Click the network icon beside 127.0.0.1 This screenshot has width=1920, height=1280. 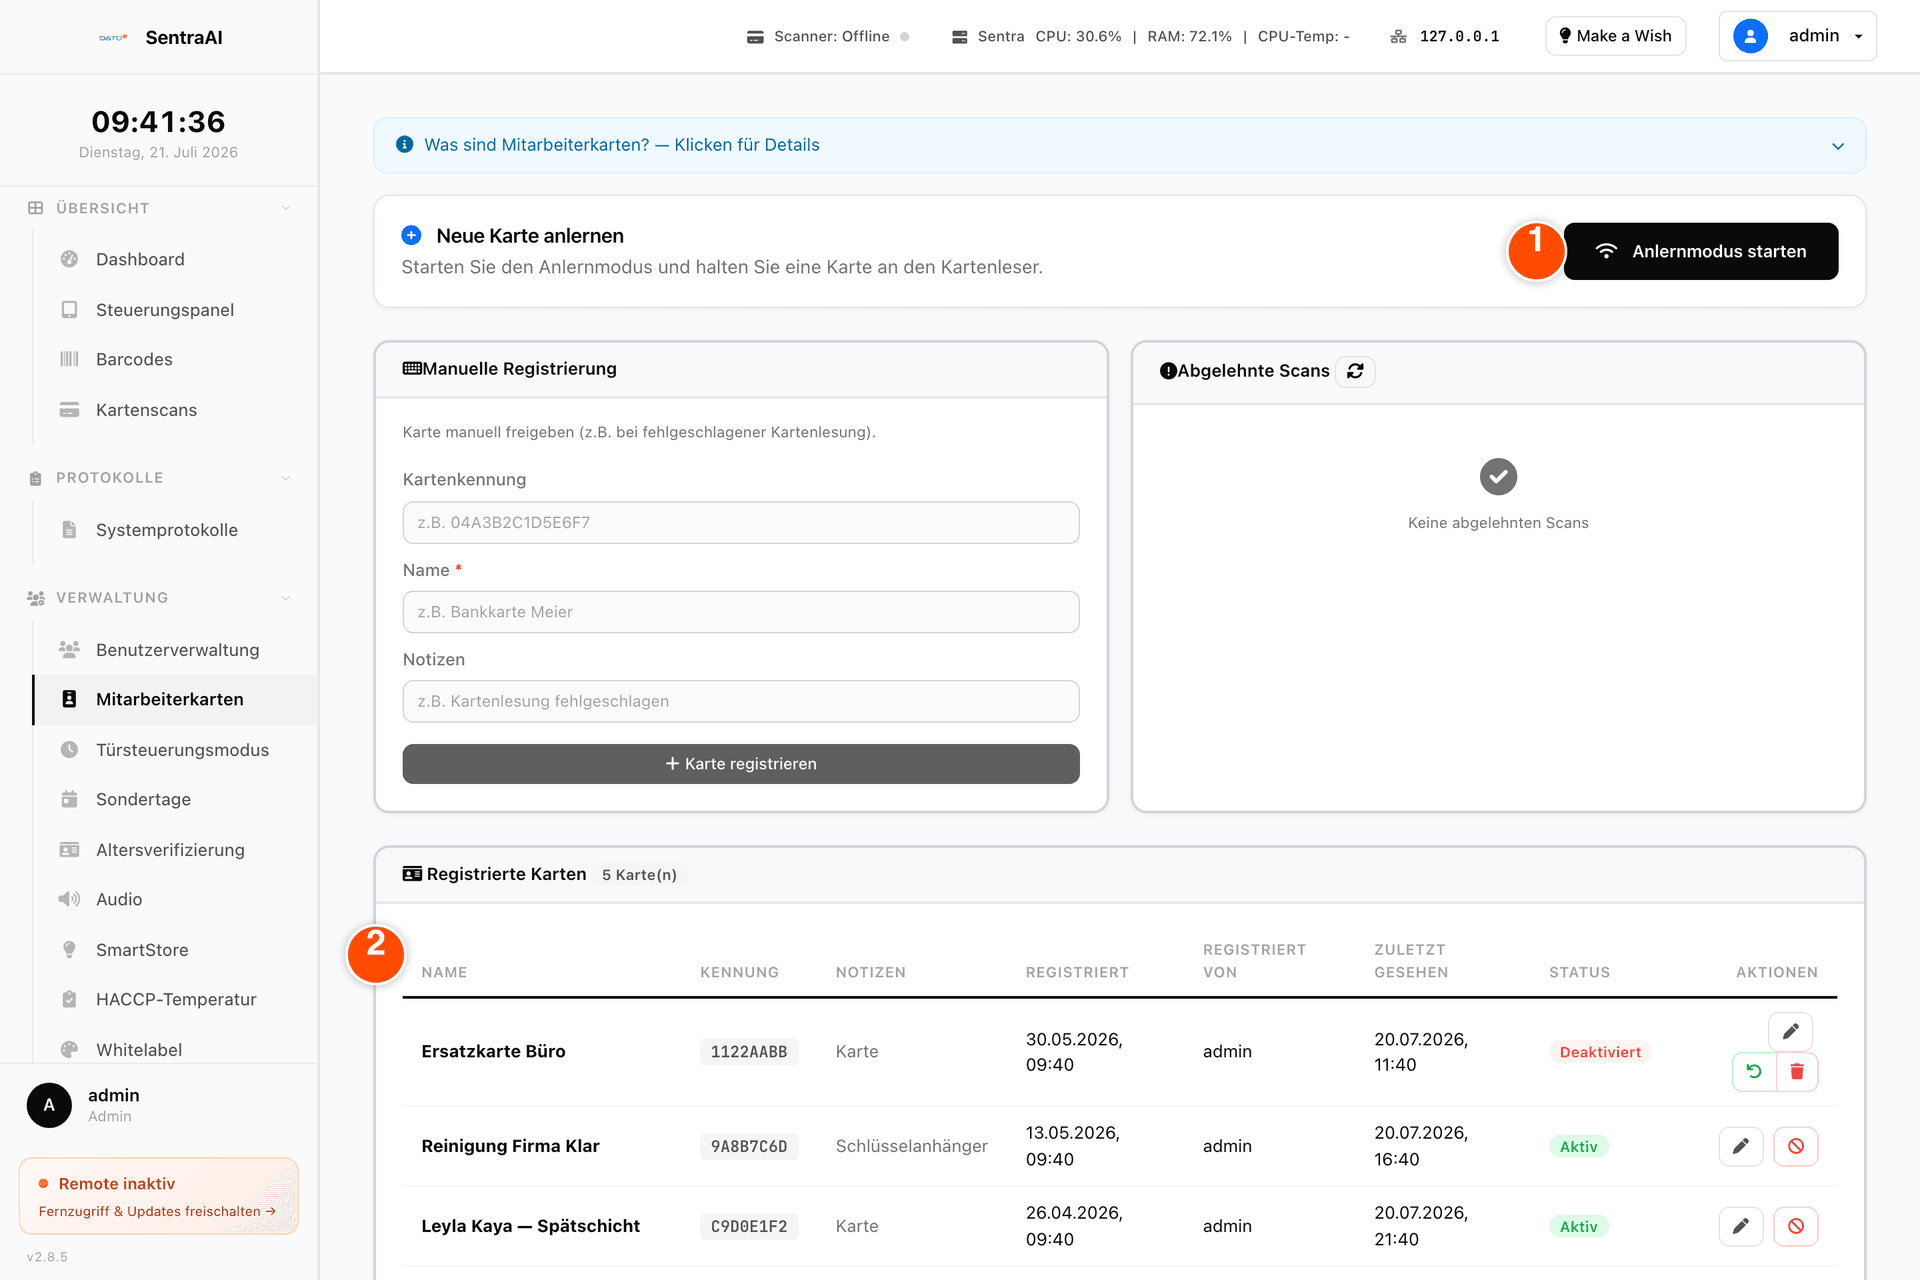1398,37
